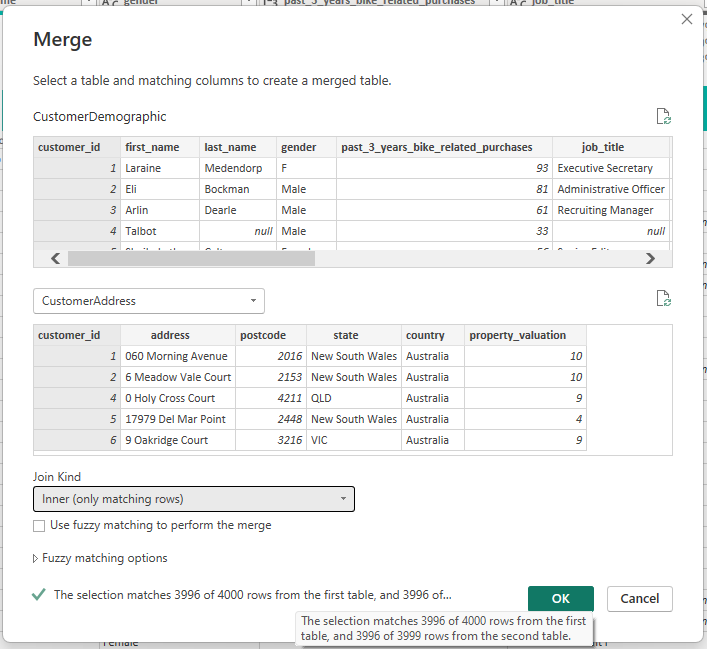Open the Join Kind dropdown
Image resolution: width=707 pixels, height=649 pixels.
tap(194, 498)
